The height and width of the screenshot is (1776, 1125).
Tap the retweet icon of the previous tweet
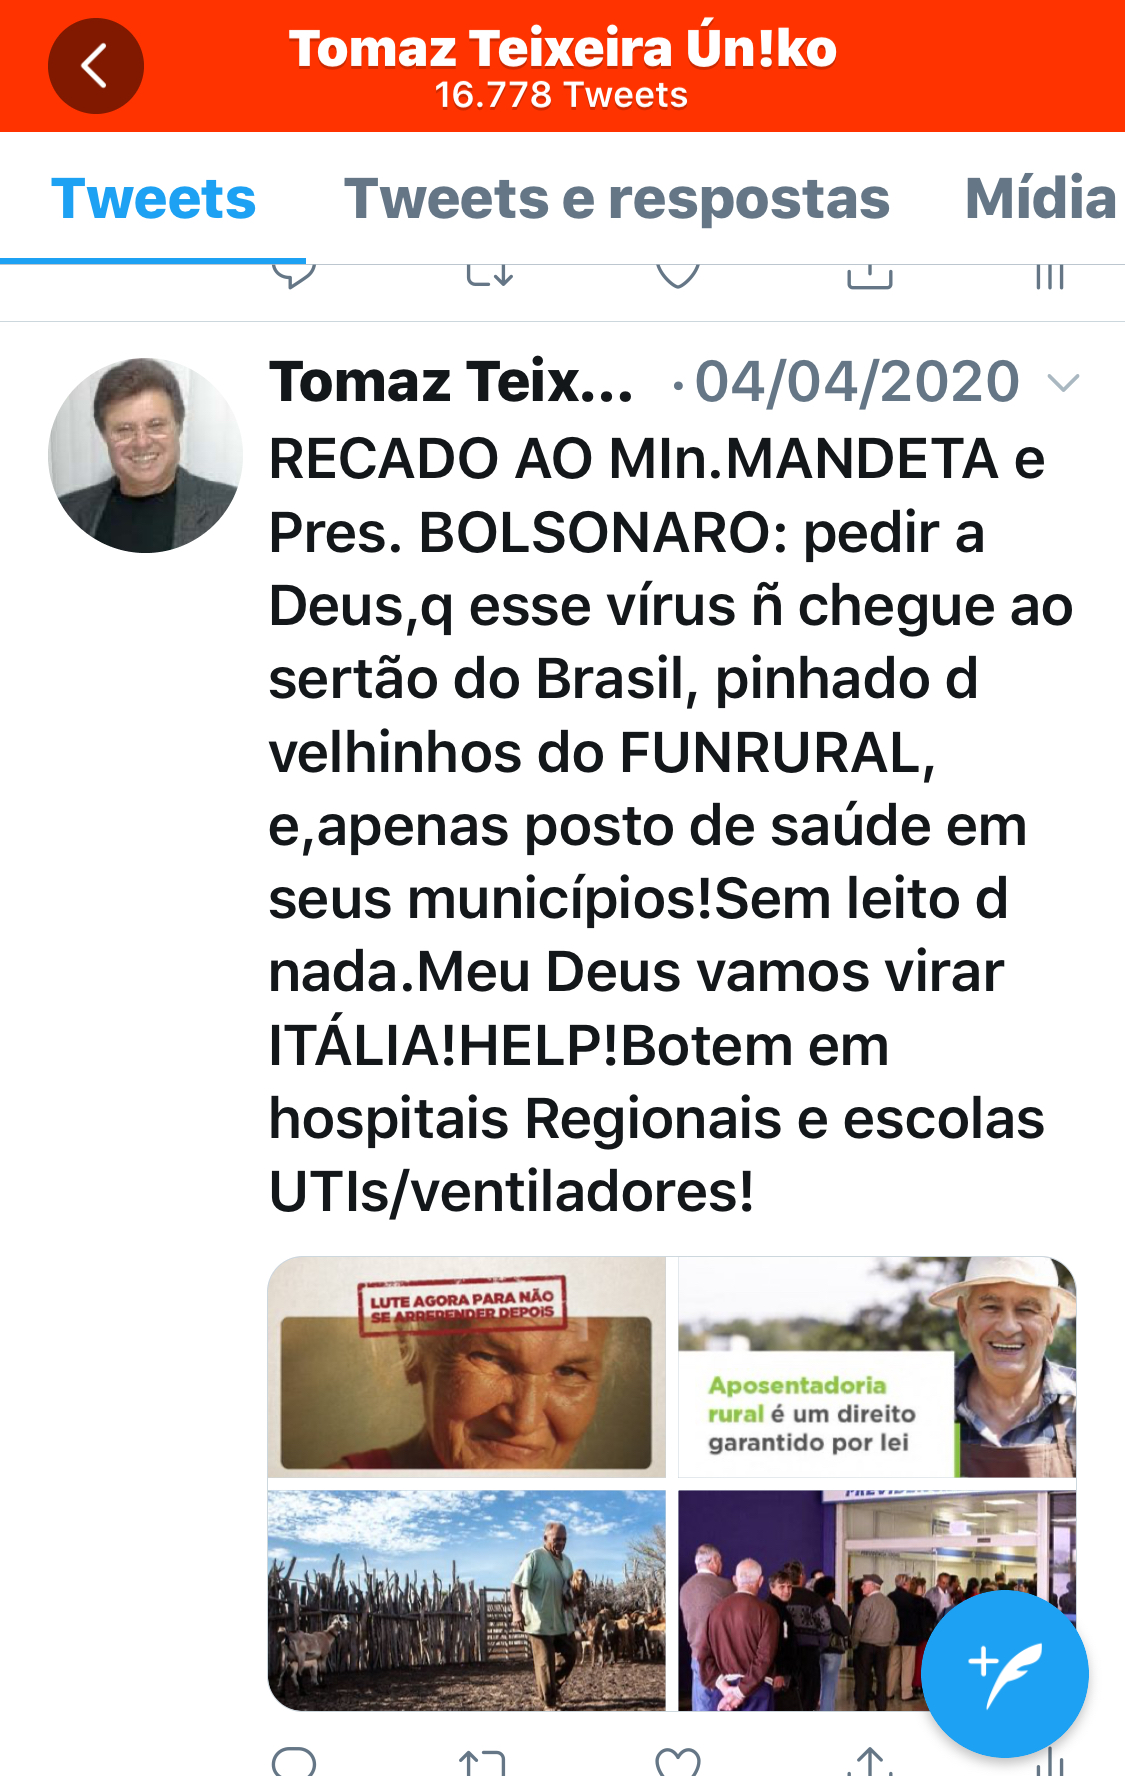click(x=490, y=276)
